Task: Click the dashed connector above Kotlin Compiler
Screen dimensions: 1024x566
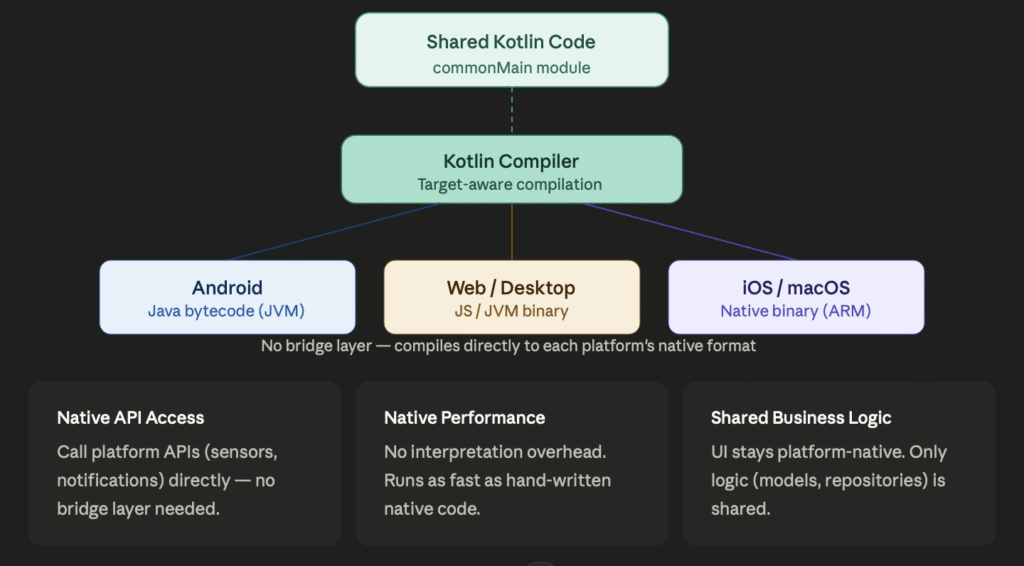Action: click(x=512, y=110)
